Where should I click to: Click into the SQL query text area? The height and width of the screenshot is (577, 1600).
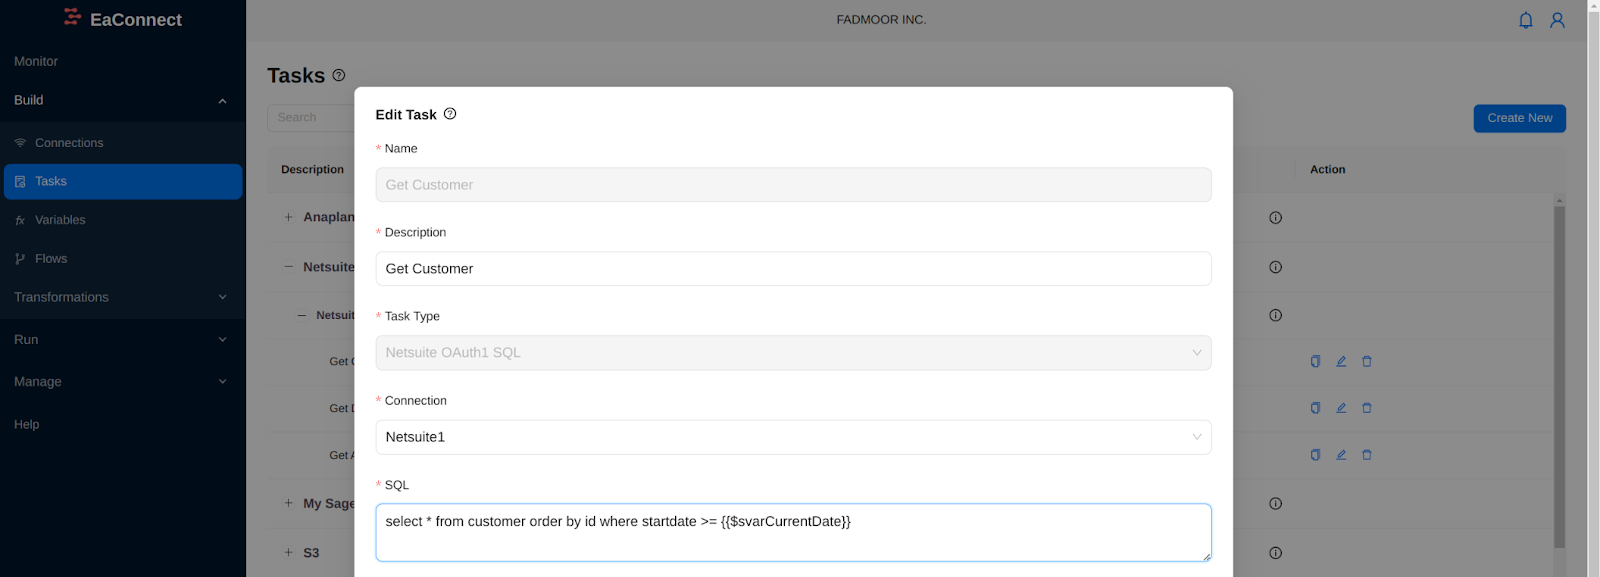click(793, 532)
